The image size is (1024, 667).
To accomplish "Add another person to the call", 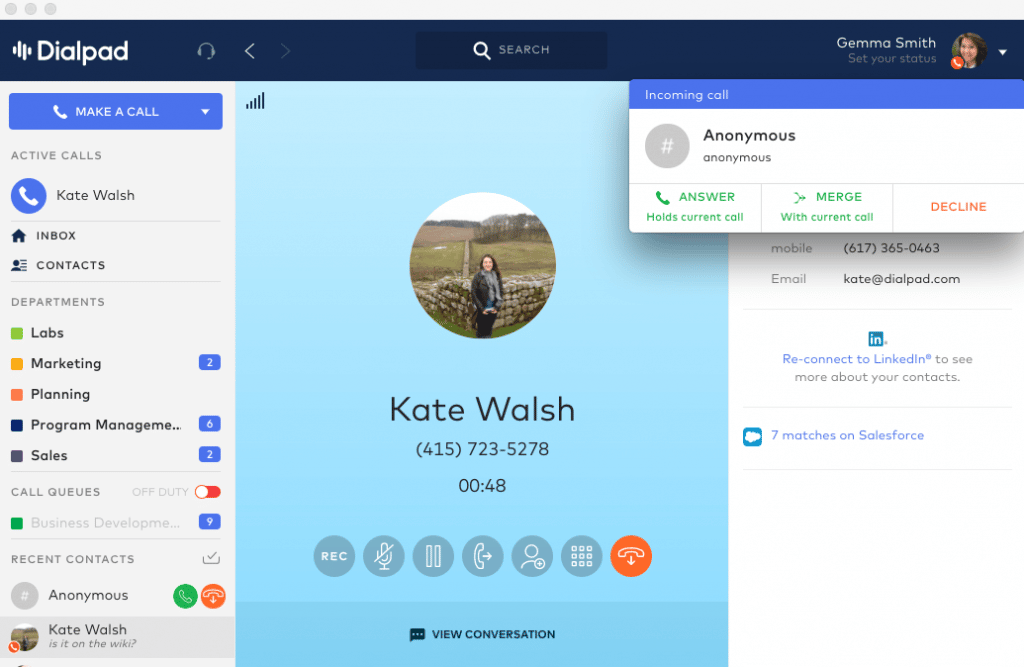I will (x=532, y=556).
